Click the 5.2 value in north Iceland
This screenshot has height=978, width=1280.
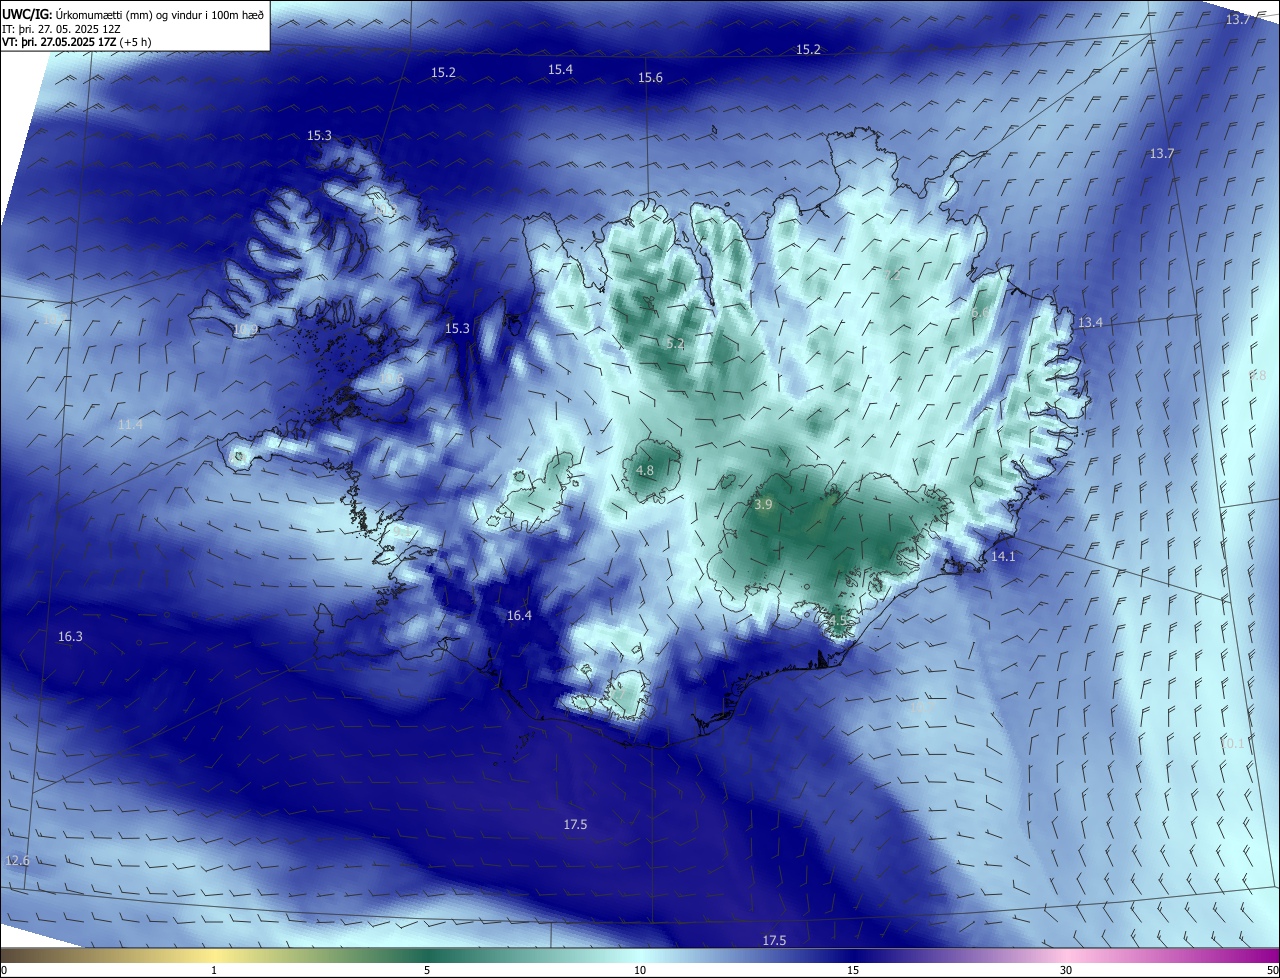[x=675, y=343]
